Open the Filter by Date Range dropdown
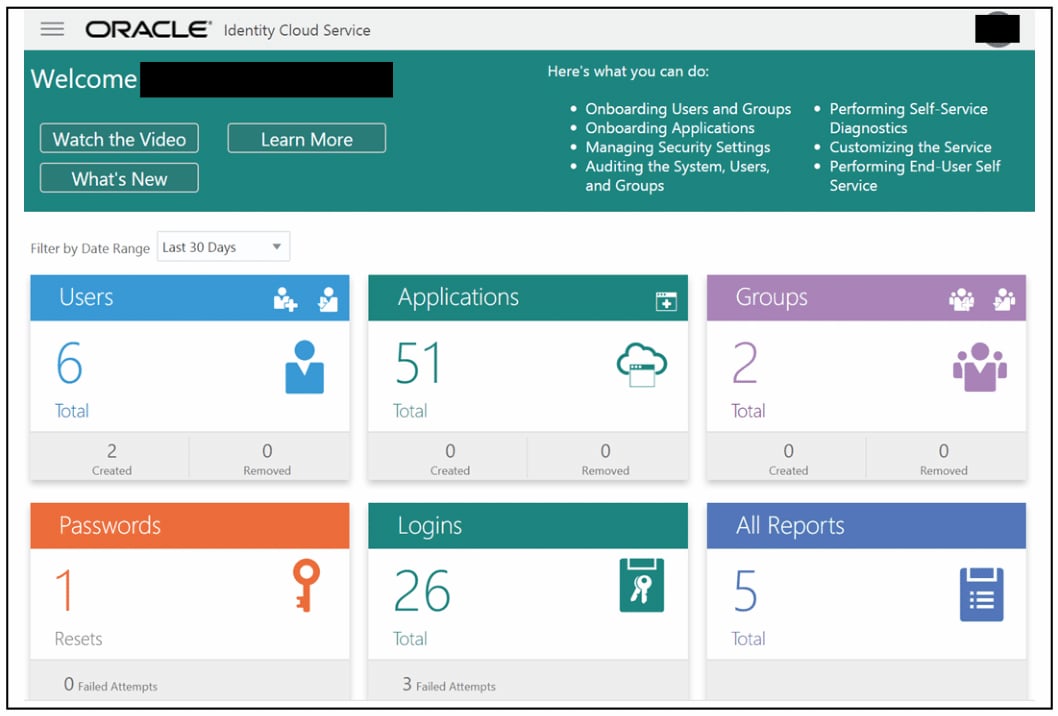This screenshot has width=1058, height=716. coord(223,247)
